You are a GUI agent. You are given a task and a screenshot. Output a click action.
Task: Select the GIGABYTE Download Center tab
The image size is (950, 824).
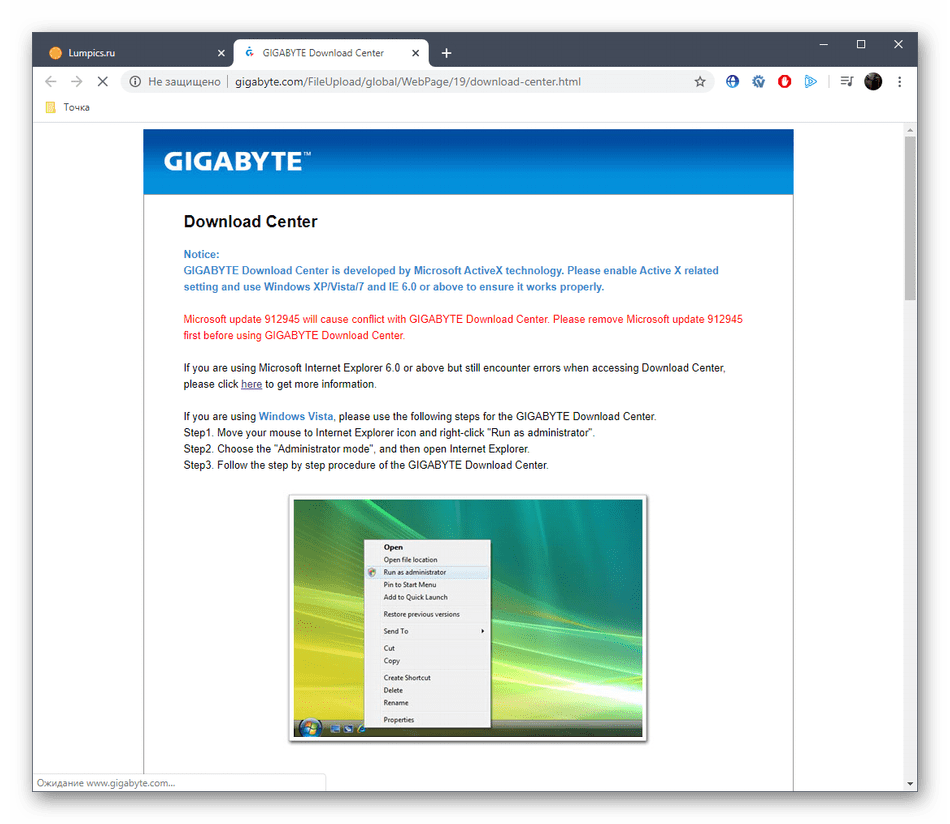point(322,53)
